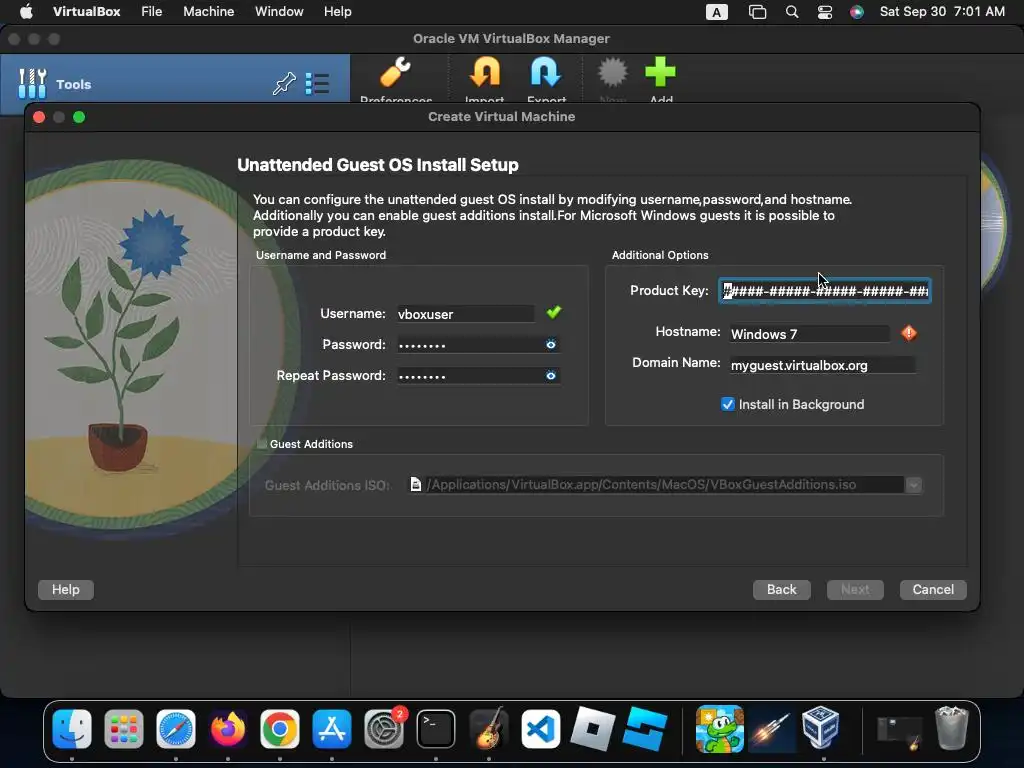The height and width of the screenshot is (768, 1024).
Task: Open the green crocodile game in the Dock
Action: click(719, 729)
